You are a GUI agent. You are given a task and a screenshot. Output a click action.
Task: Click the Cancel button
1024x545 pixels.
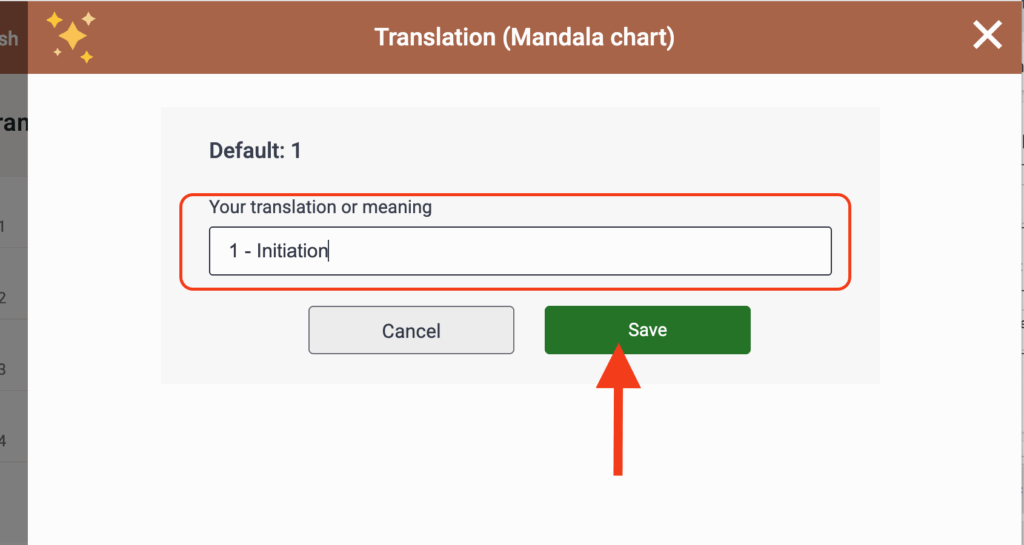[x=411, y=330]
